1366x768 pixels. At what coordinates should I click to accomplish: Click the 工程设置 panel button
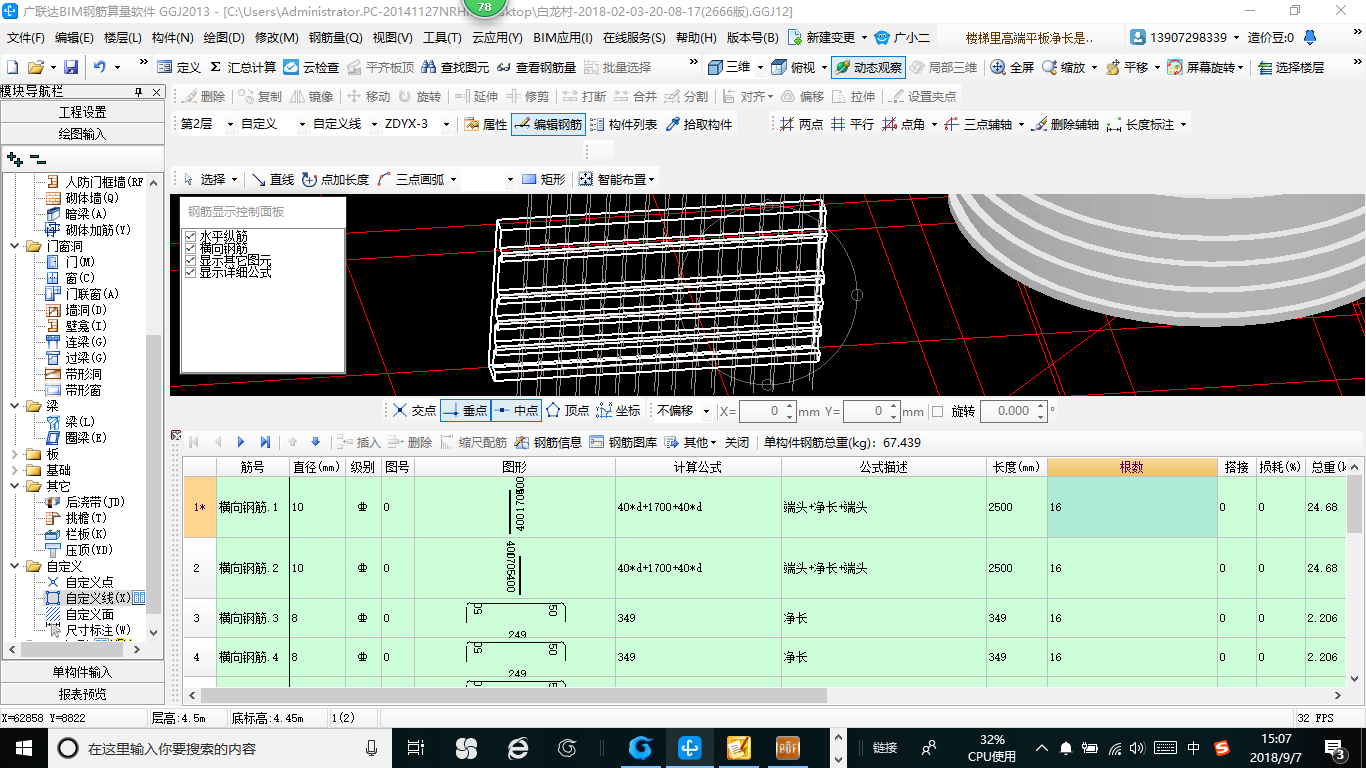(82, 112)
